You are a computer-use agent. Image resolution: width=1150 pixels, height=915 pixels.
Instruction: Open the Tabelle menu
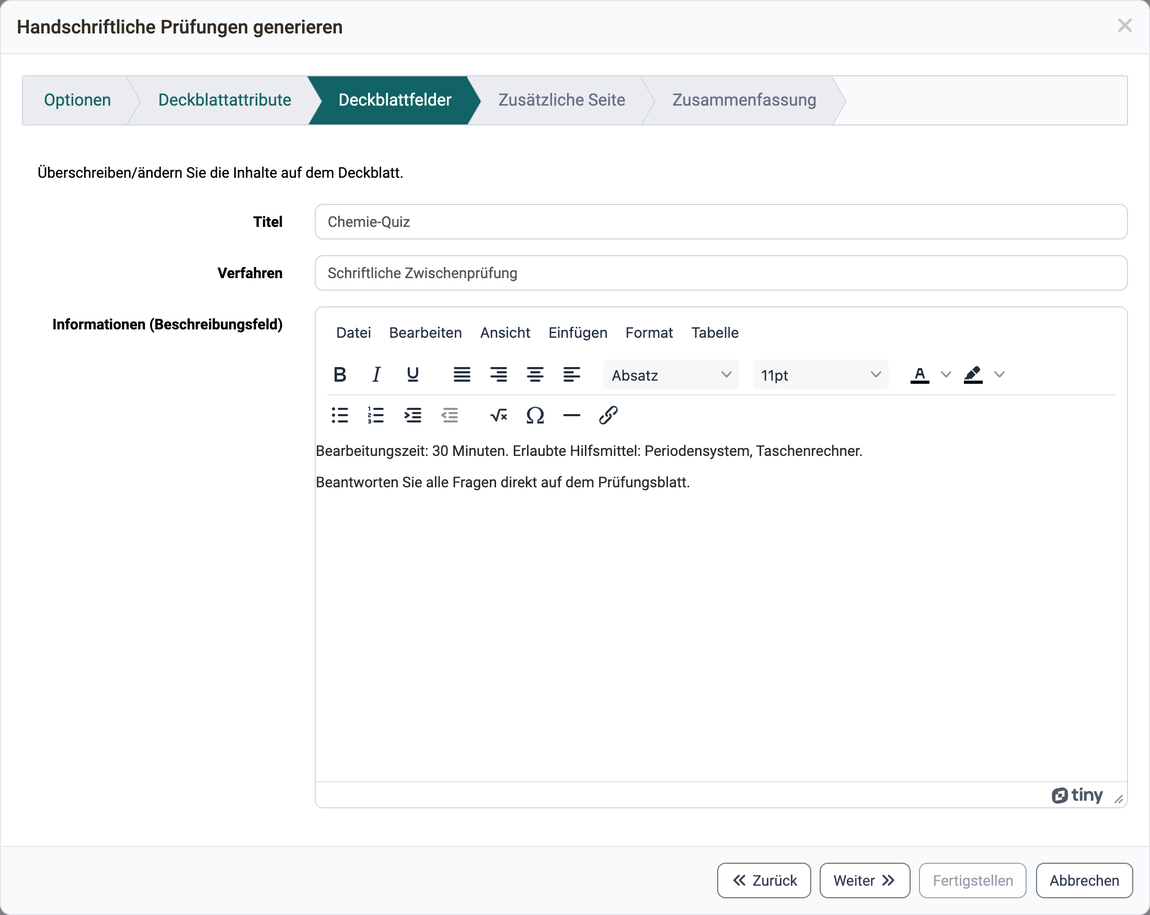[715, 333]
